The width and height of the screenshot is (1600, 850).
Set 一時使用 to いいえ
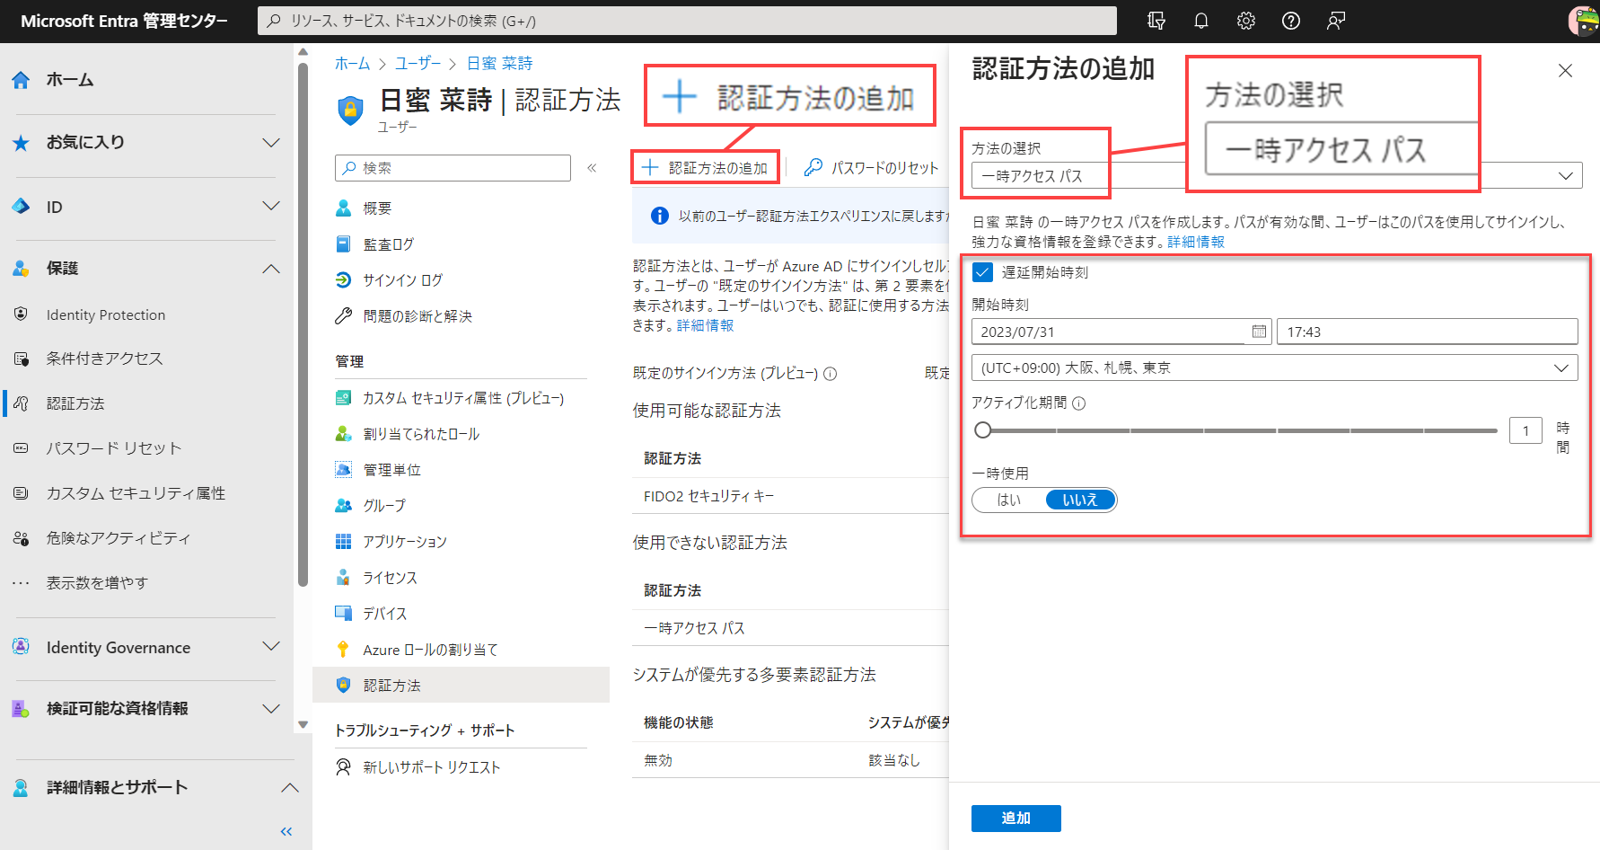[1080, 500]
